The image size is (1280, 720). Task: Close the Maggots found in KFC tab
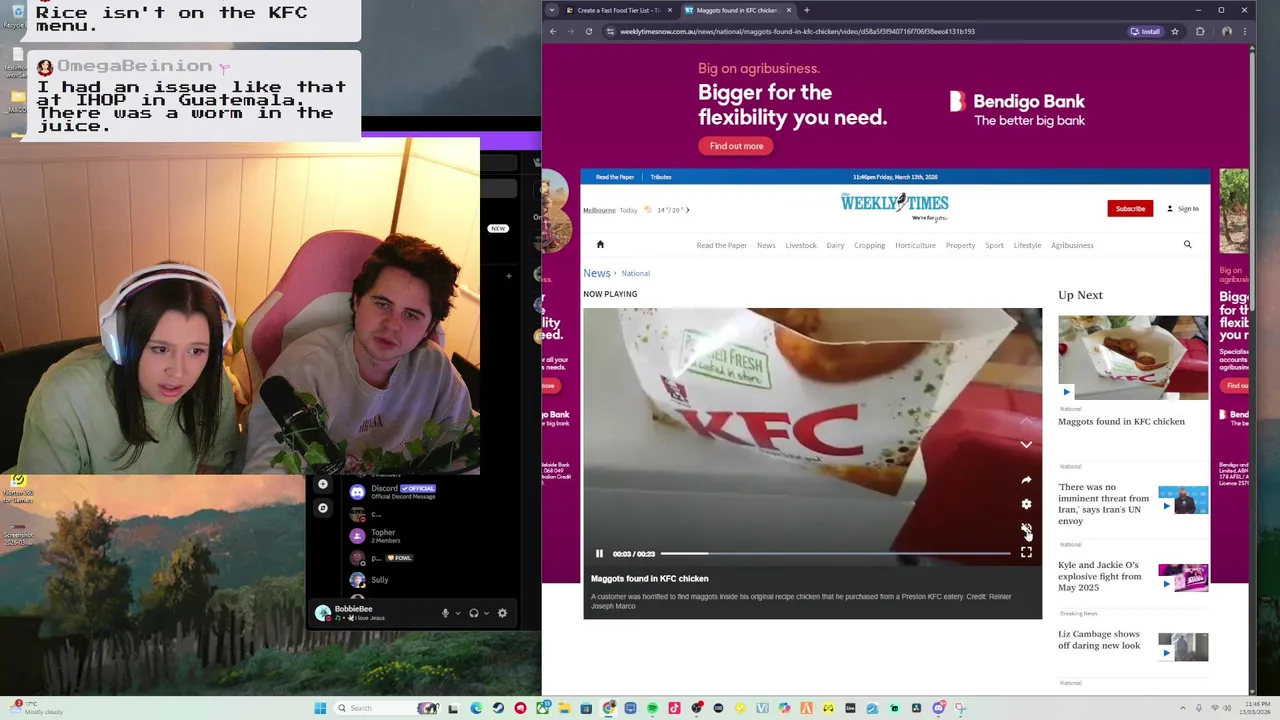(789, 10)
